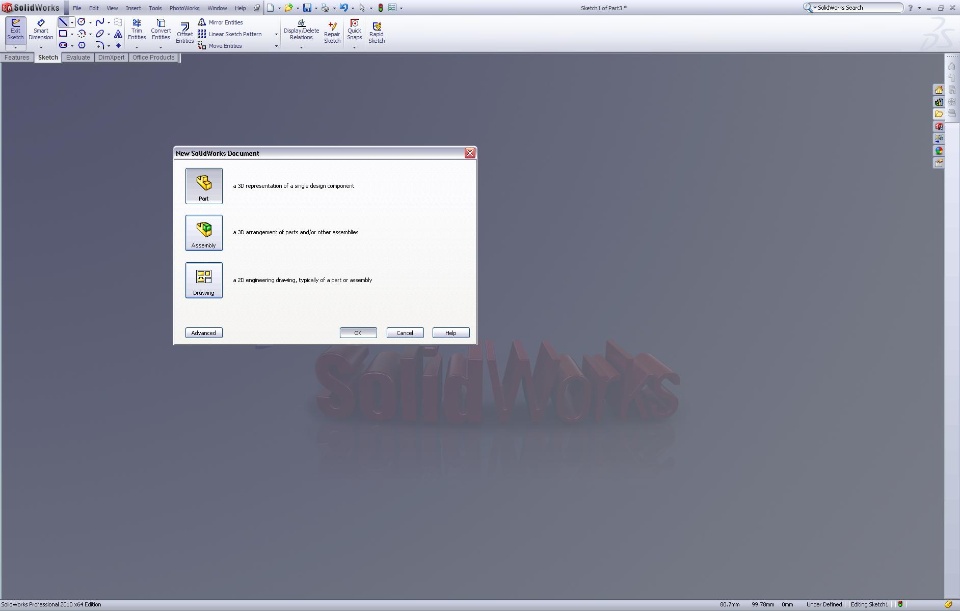The height and width of the screenshot is (611, 960).
Task: Click the Rapid Sketch tool
Action: (377, 32)
